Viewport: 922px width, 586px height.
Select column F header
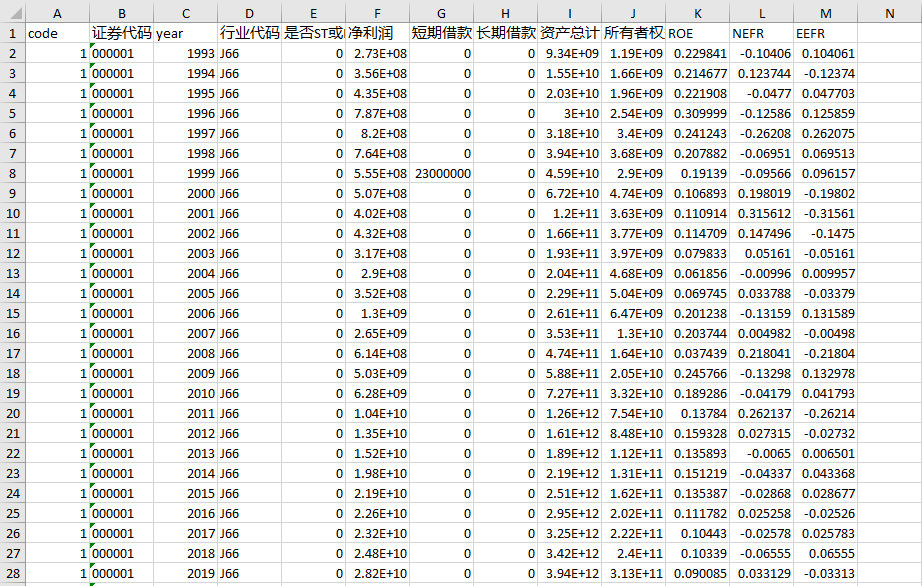tap(377, 13)
